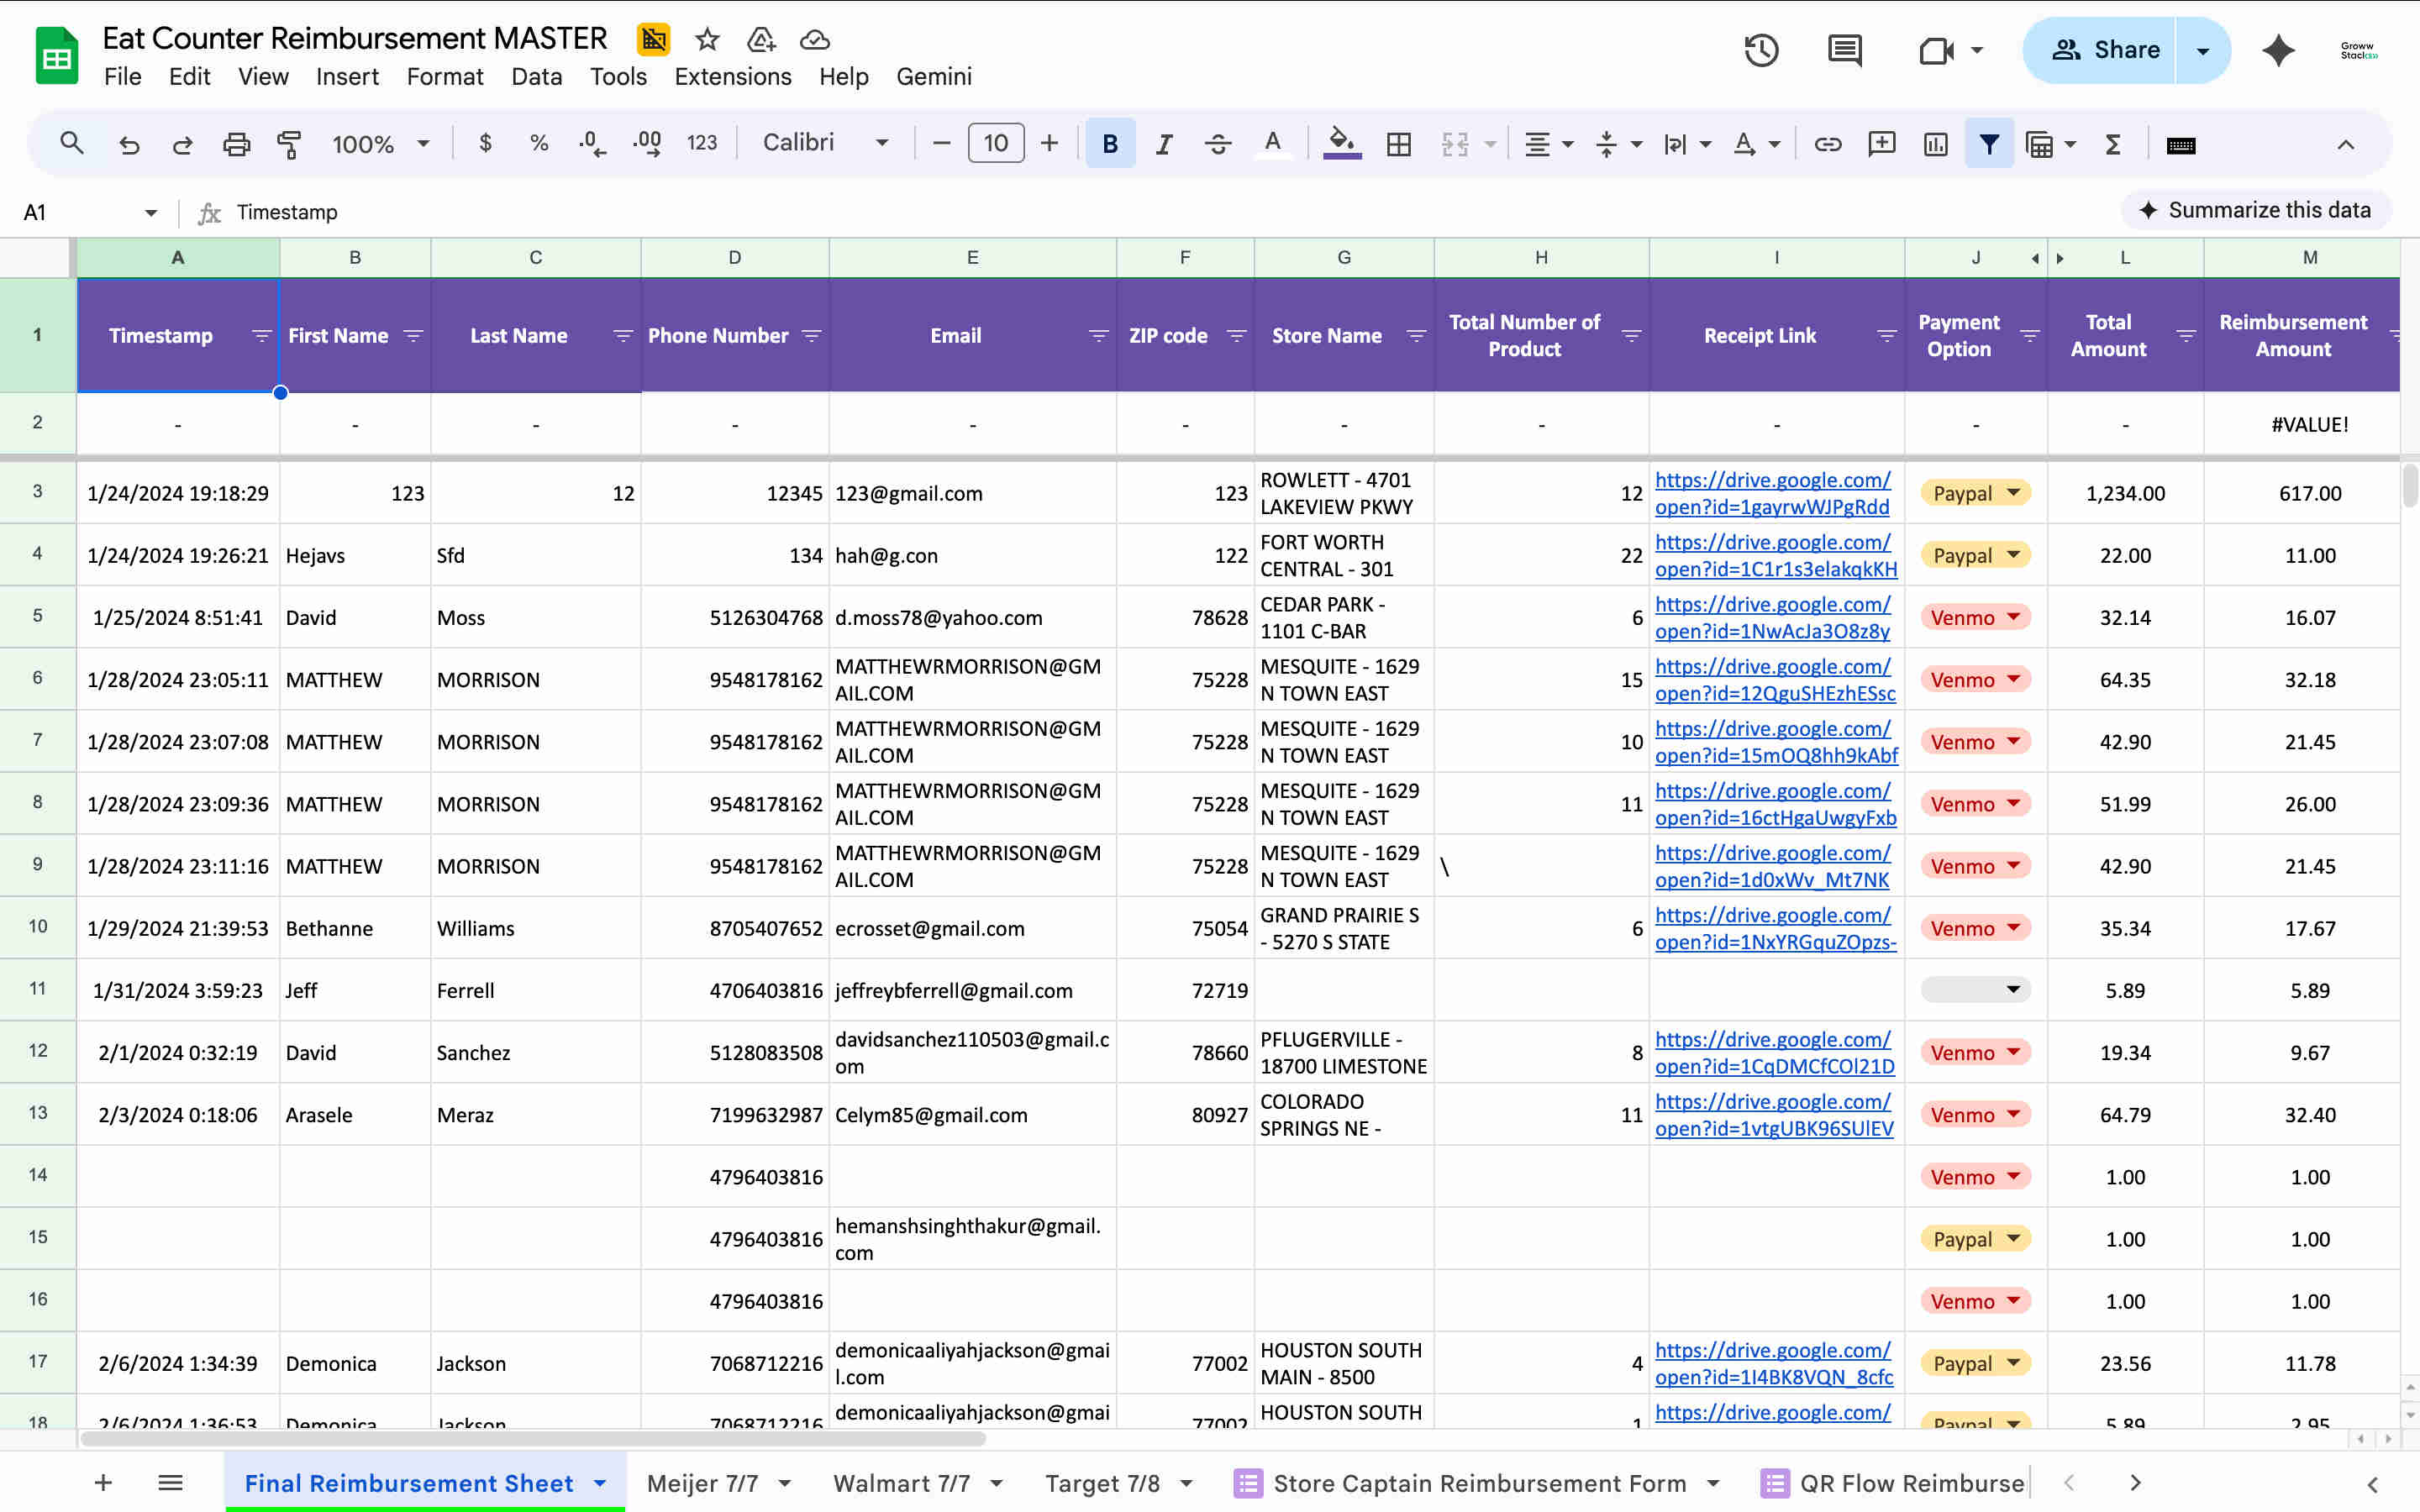Star the document

[x=707, y=40]
